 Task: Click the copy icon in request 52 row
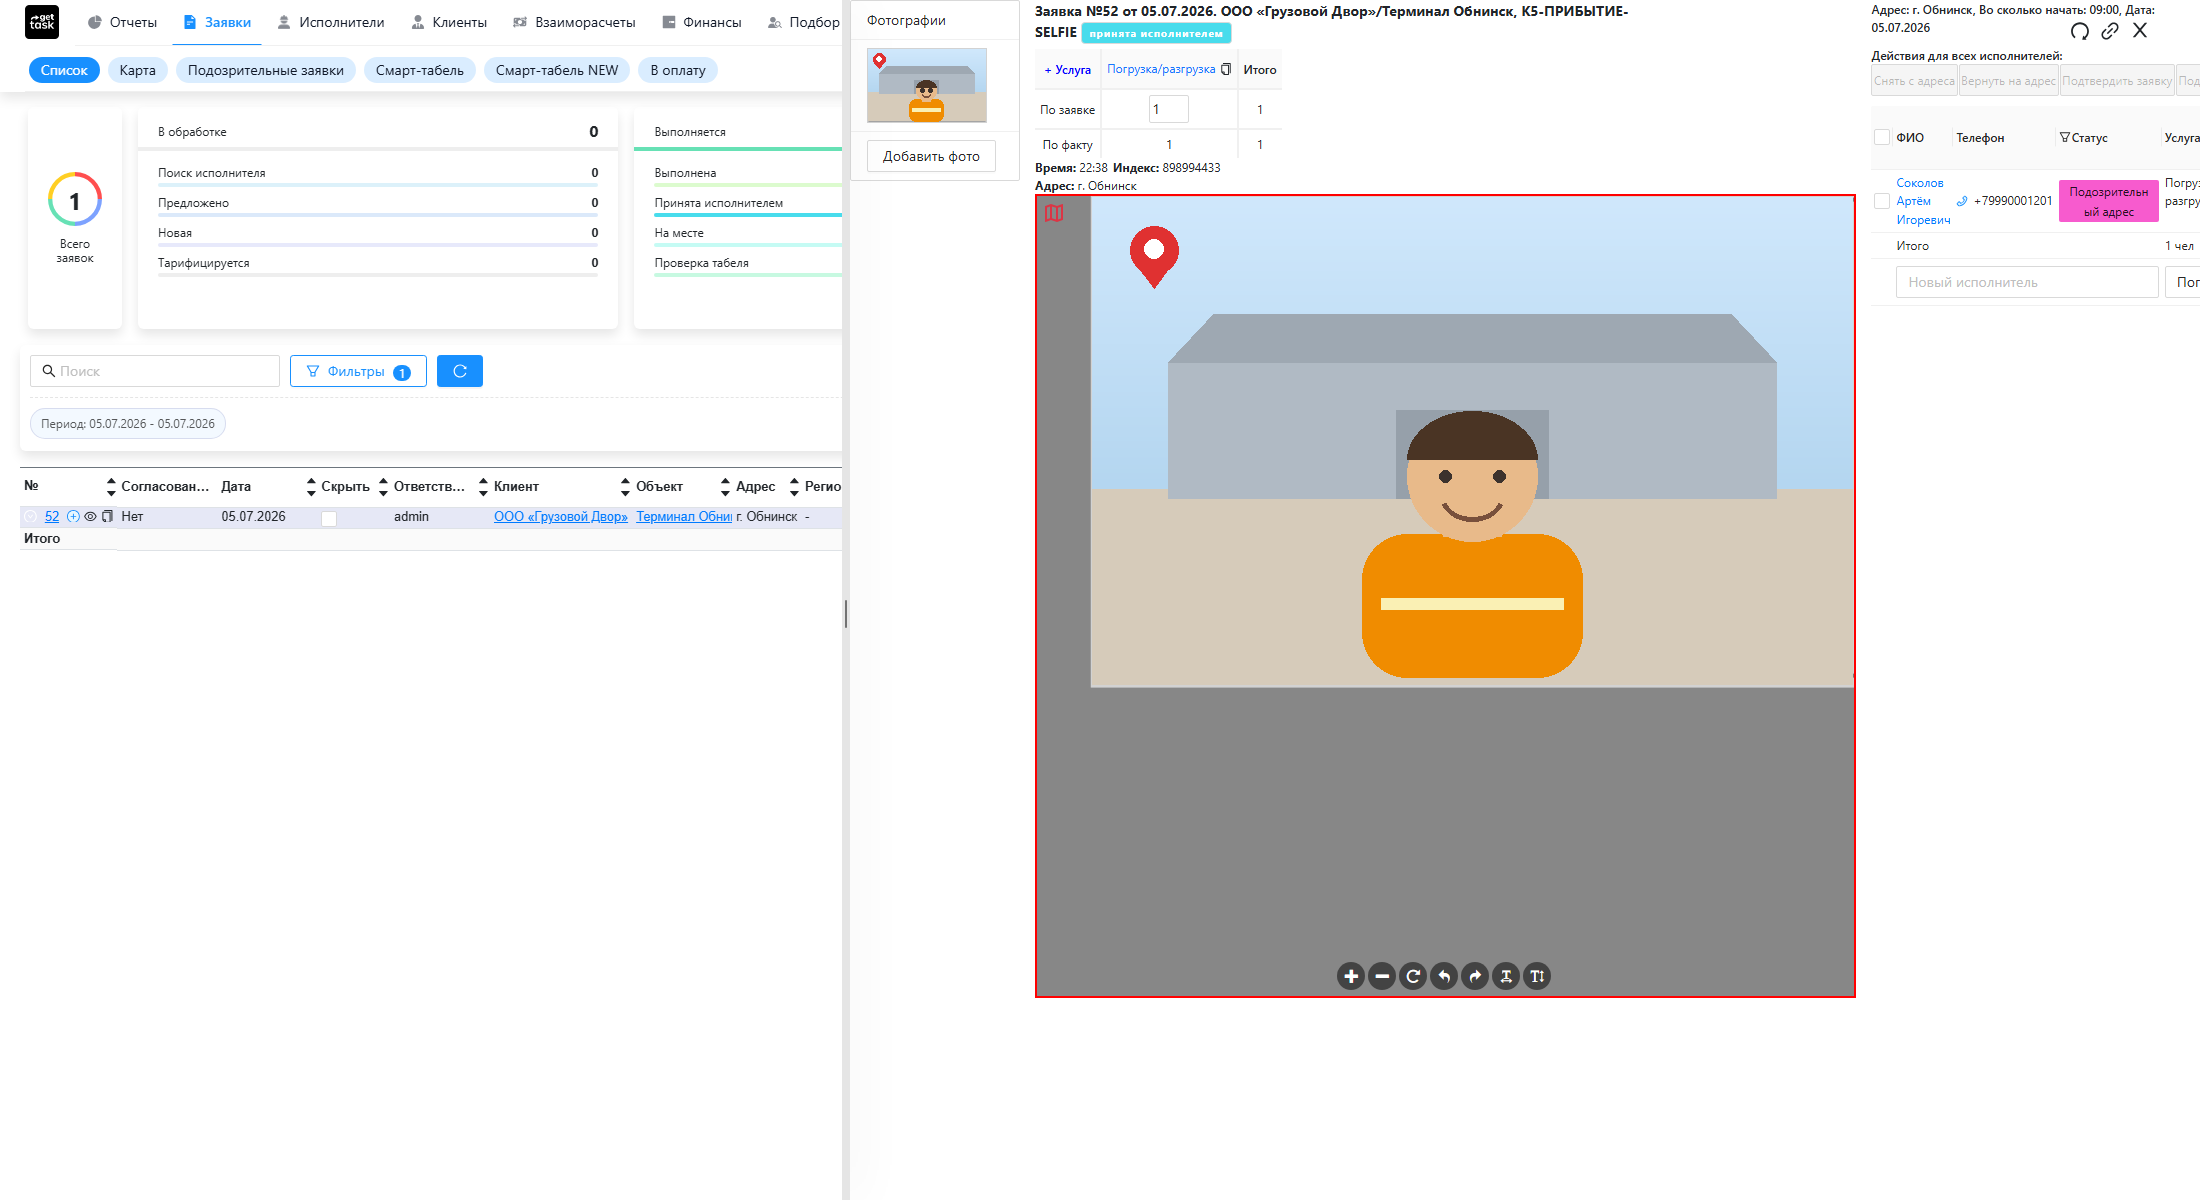(x=107, y=517)
